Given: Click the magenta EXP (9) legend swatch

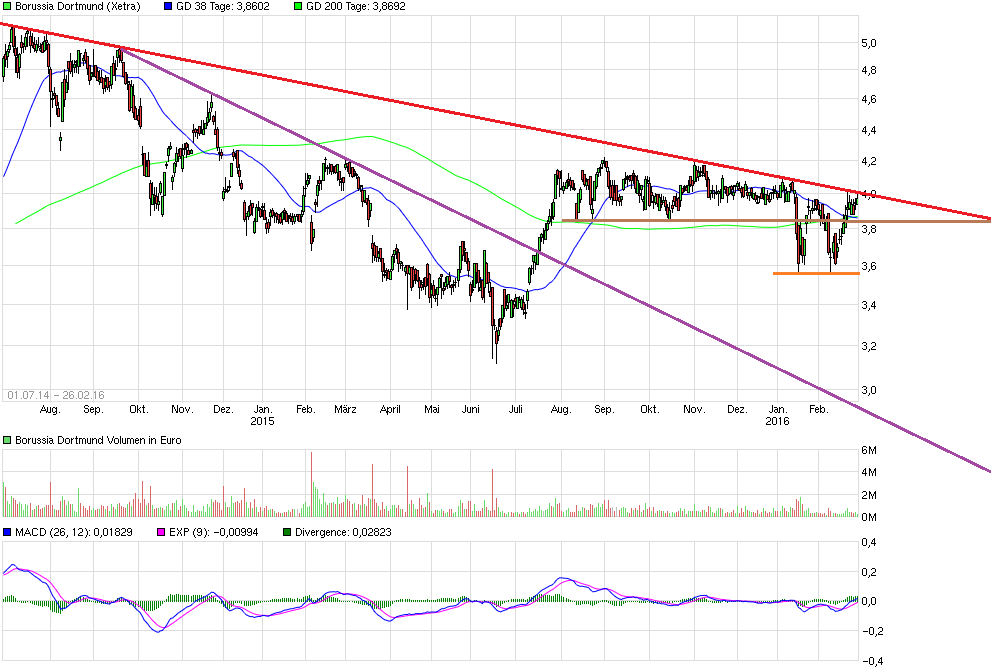Looking at the screenshot, I should point(161,533).
